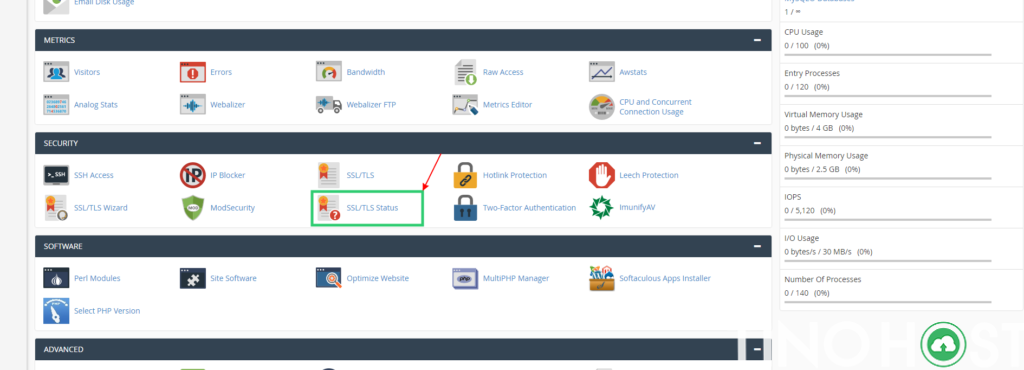Click the CPU Usage progress bar
Image resolution: width=1024 pixels, height=370 pixels.
888,55
